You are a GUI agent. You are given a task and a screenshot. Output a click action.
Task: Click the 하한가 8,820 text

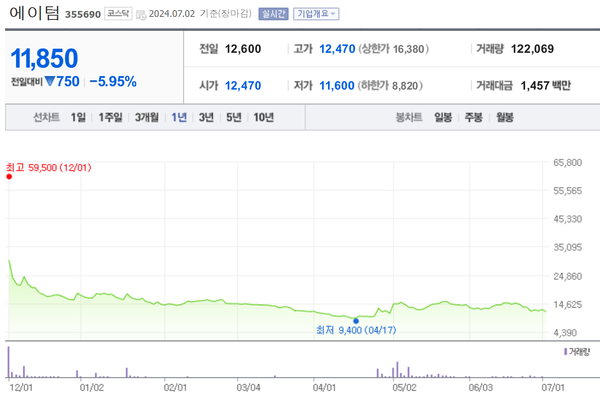[x=390, y=85]
